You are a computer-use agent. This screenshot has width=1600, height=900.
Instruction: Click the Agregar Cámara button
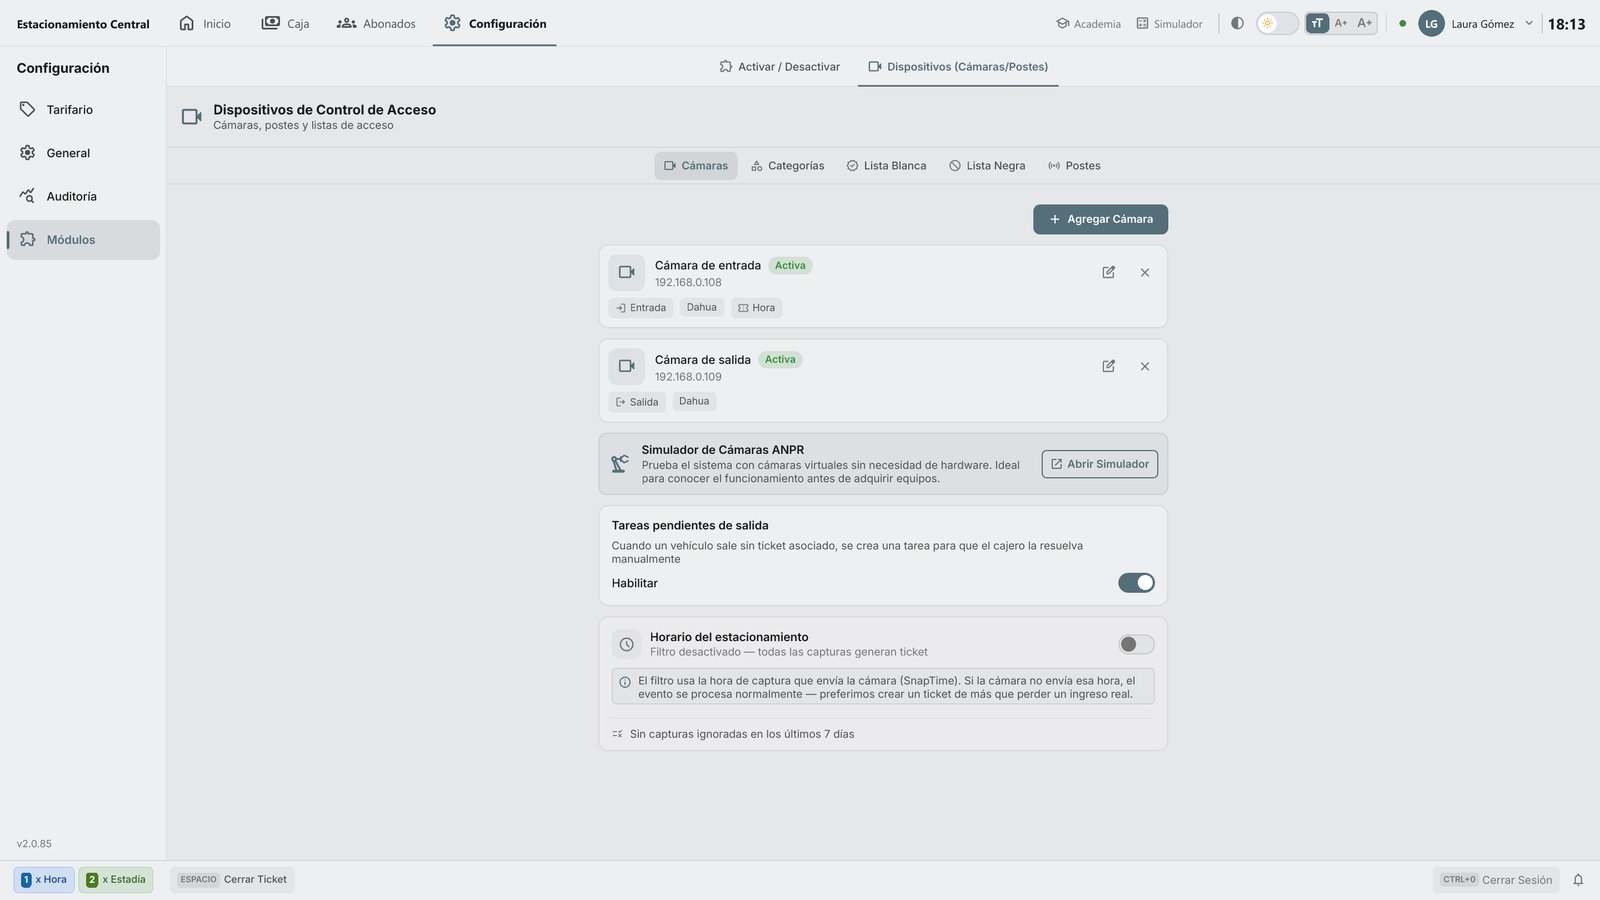click(x=1100, y=219)
